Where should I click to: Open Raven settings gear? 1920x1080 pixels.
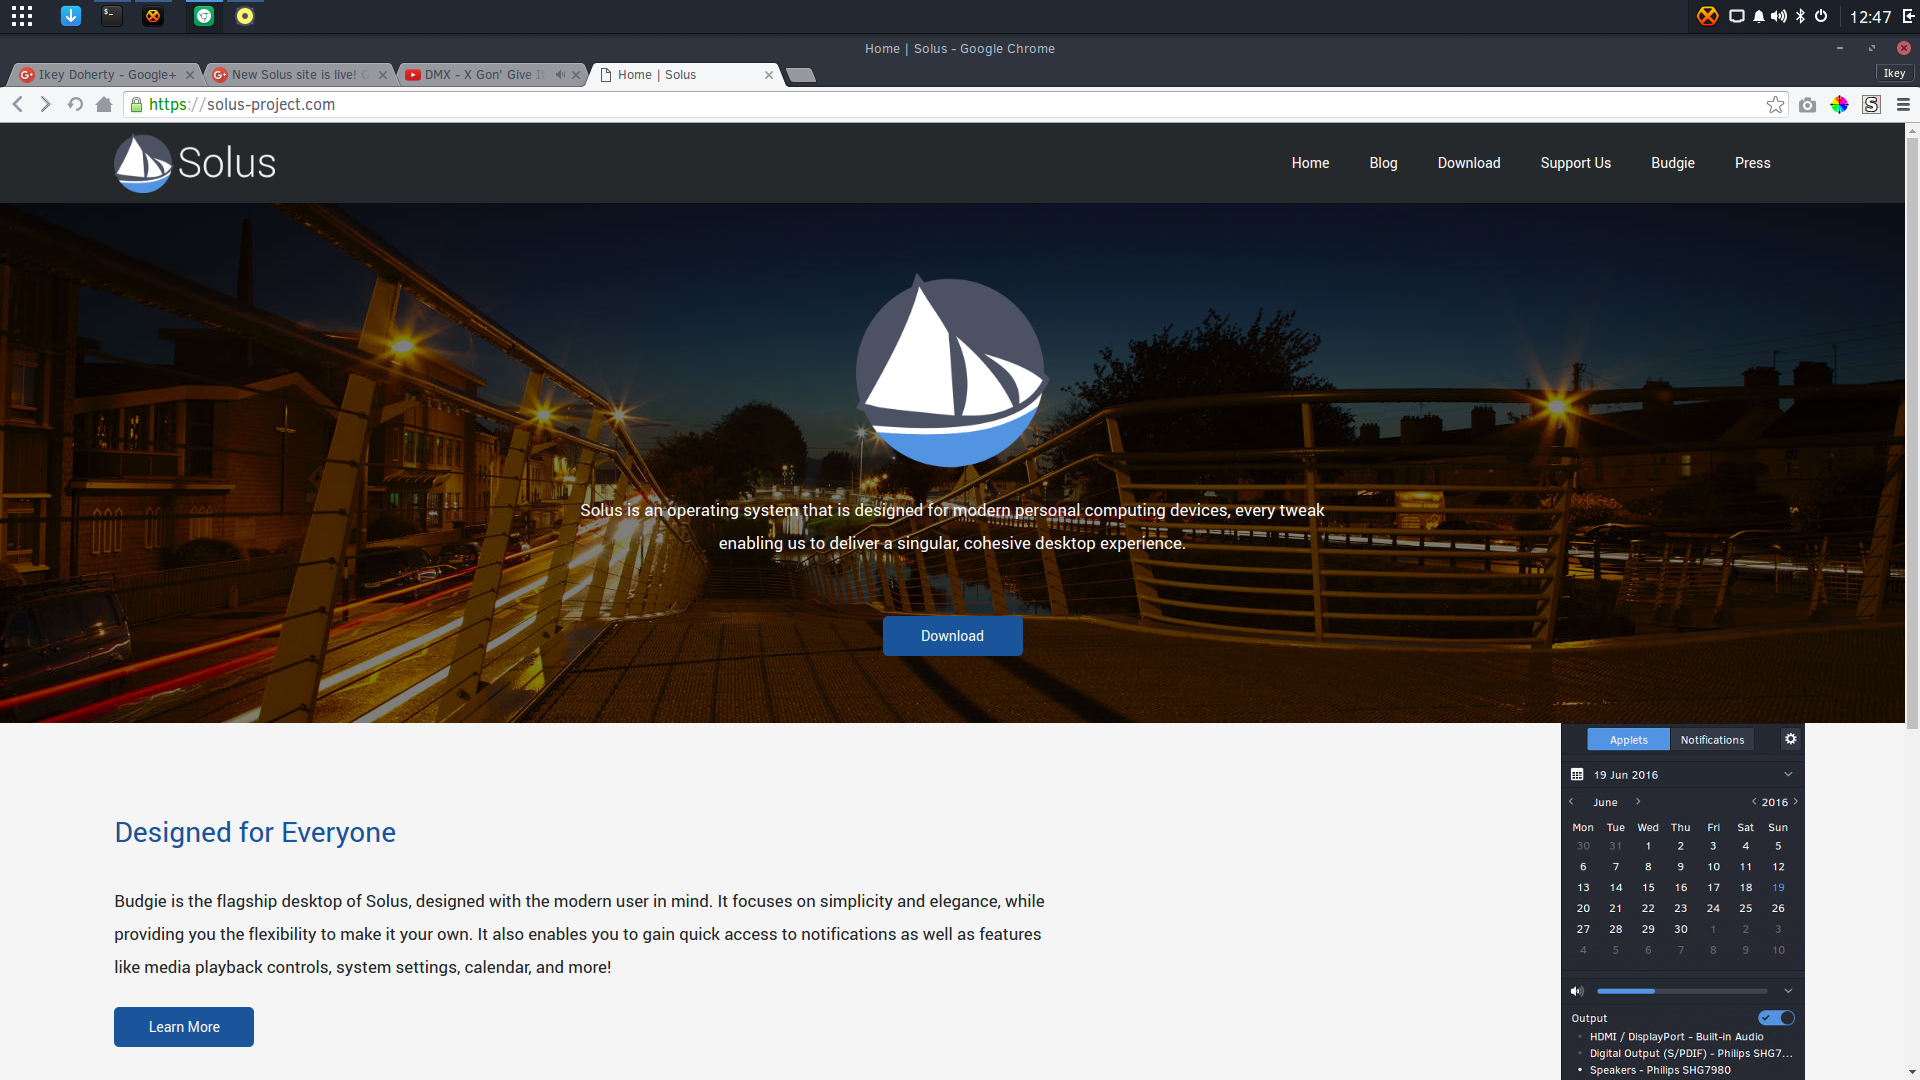(1791, 739)
